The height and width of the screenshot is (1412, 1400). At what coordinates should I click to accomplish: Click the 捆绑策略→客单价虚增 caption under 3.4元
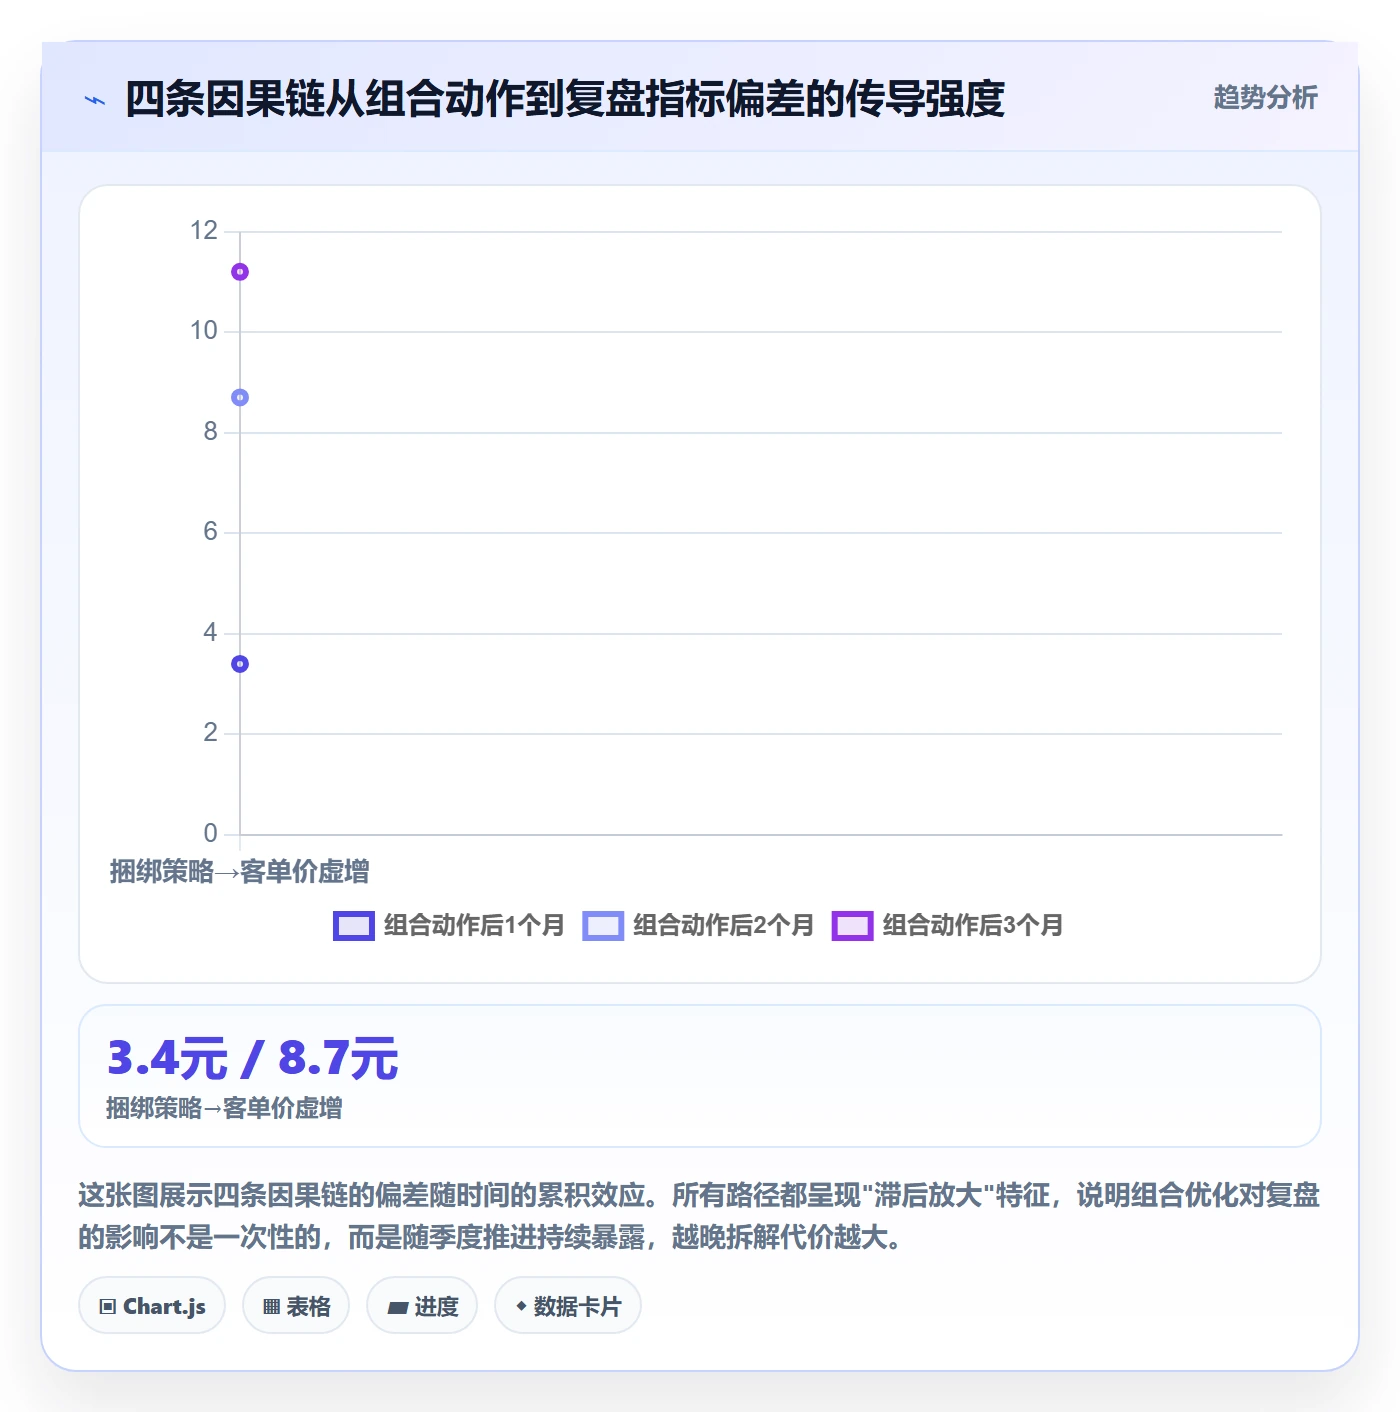point(224,1109)
